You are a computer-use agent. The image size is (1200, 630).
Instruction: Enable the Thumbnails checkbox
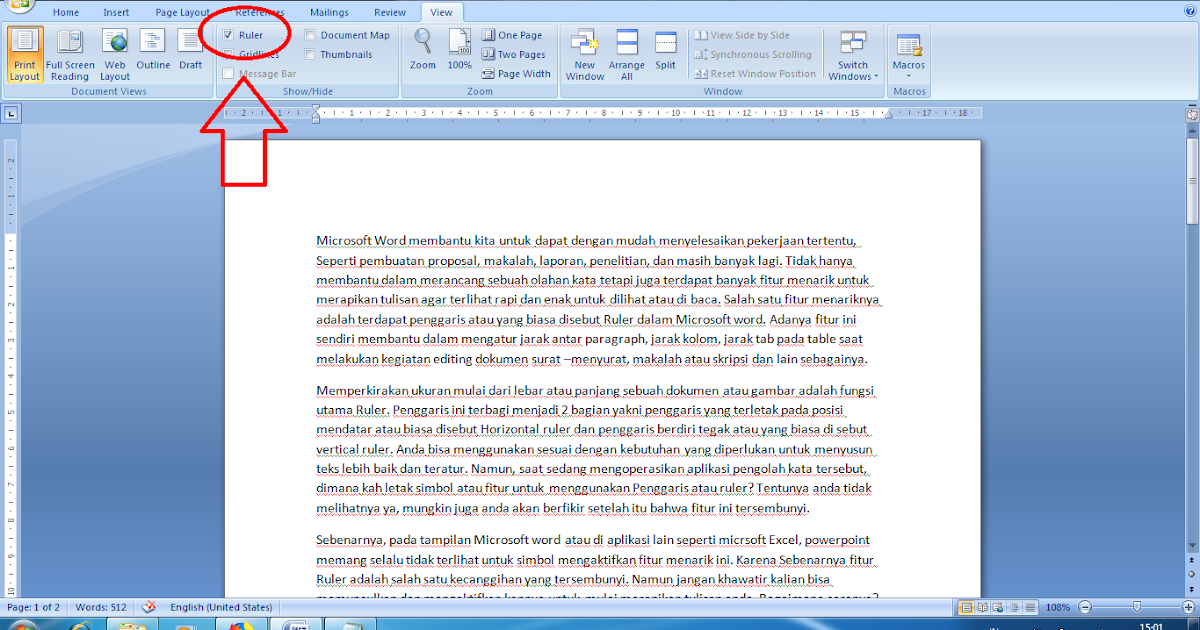(310, 55)
